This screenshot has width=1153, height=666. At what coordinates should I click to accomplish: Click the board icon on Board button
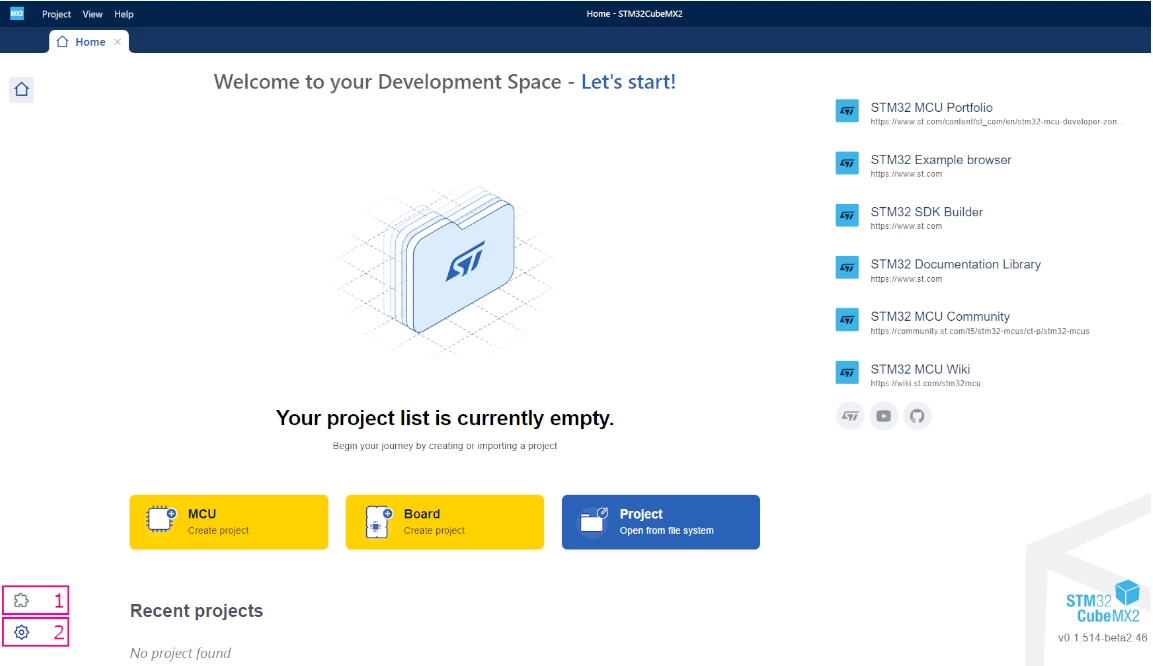(378, 521)
